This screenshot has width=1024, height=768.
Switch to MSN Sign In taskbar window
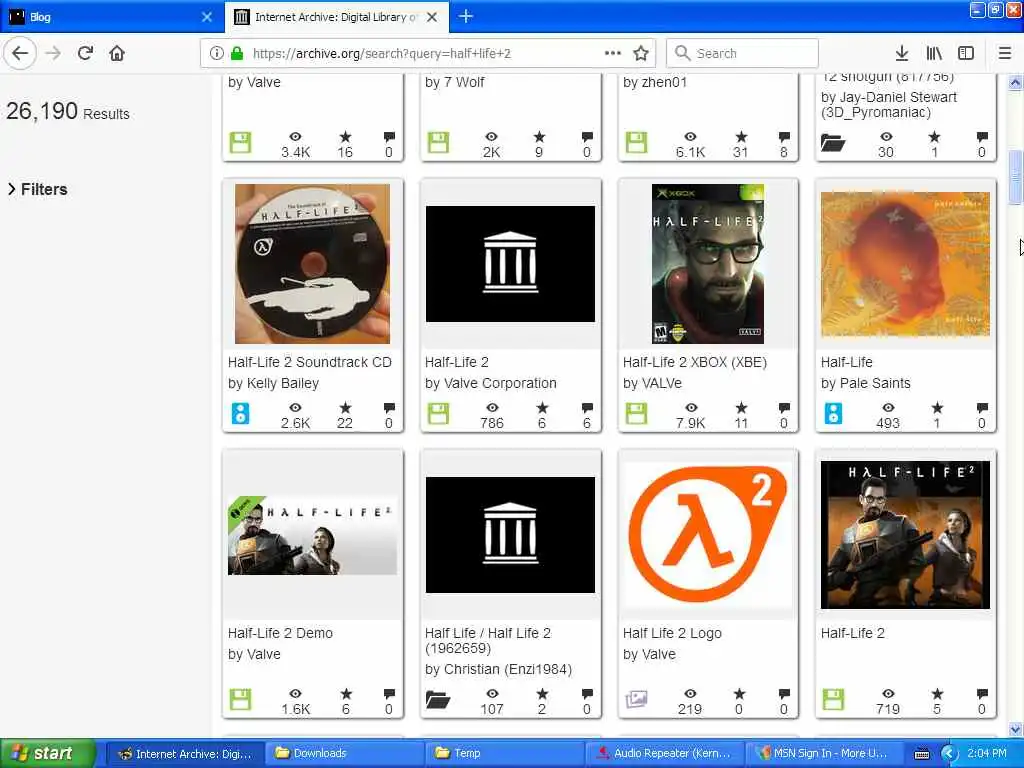pos(824,754)
